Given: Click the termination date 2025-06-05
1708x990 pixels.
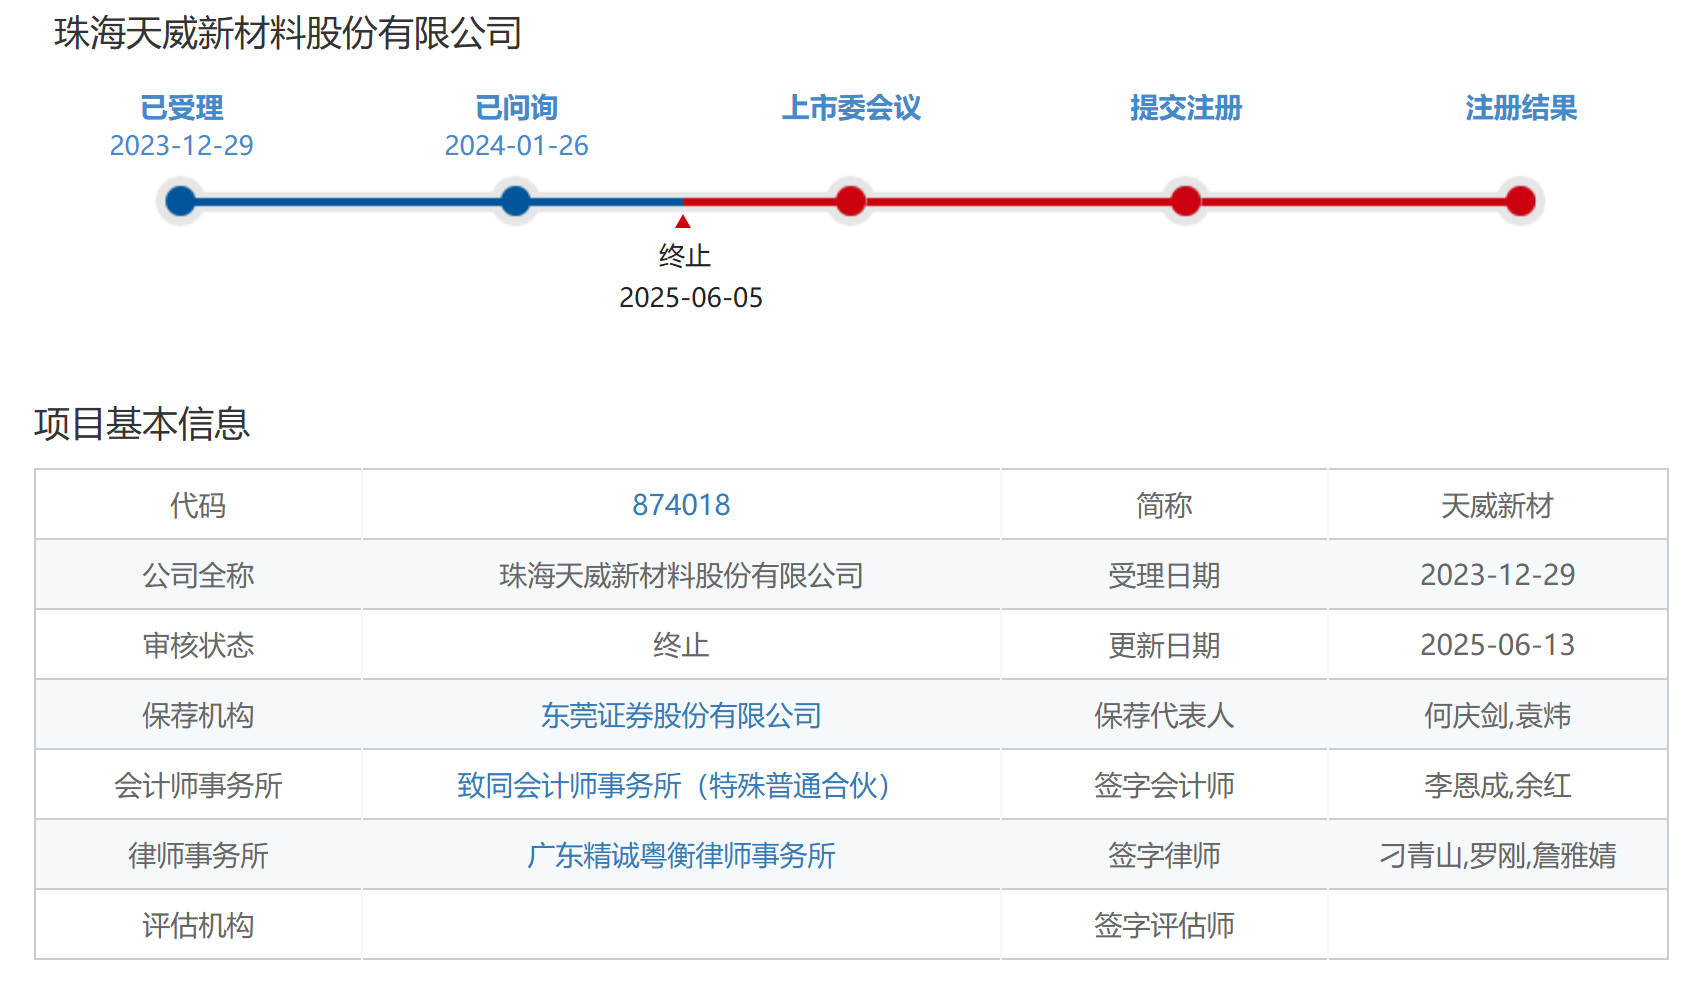Looking at the screenshot, I should click(x=691, y=298).
